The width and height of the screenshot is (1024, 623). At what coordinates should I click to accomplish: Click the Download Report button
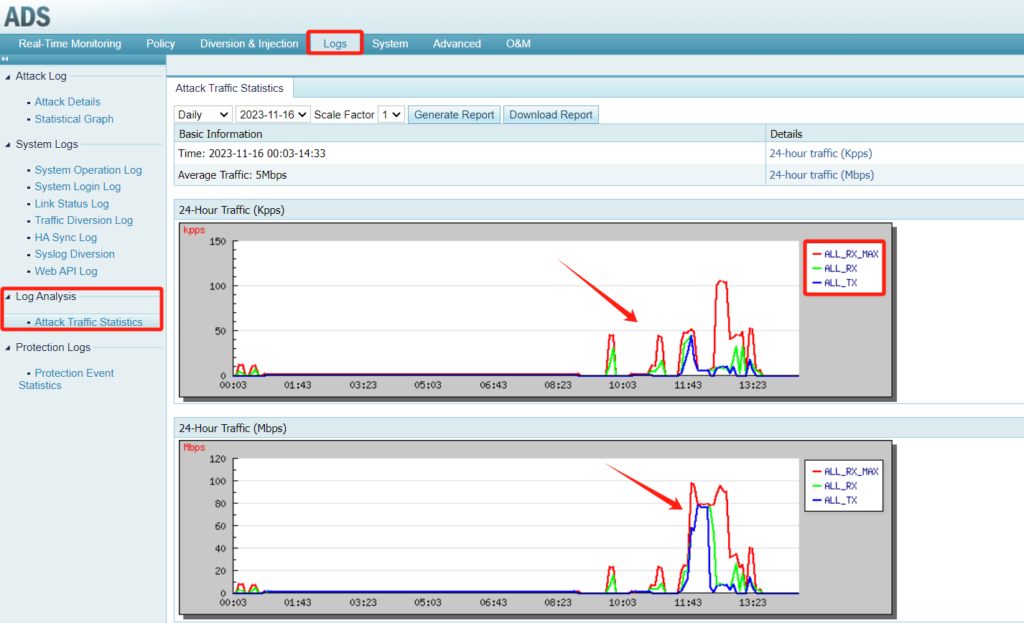(551, 114)
